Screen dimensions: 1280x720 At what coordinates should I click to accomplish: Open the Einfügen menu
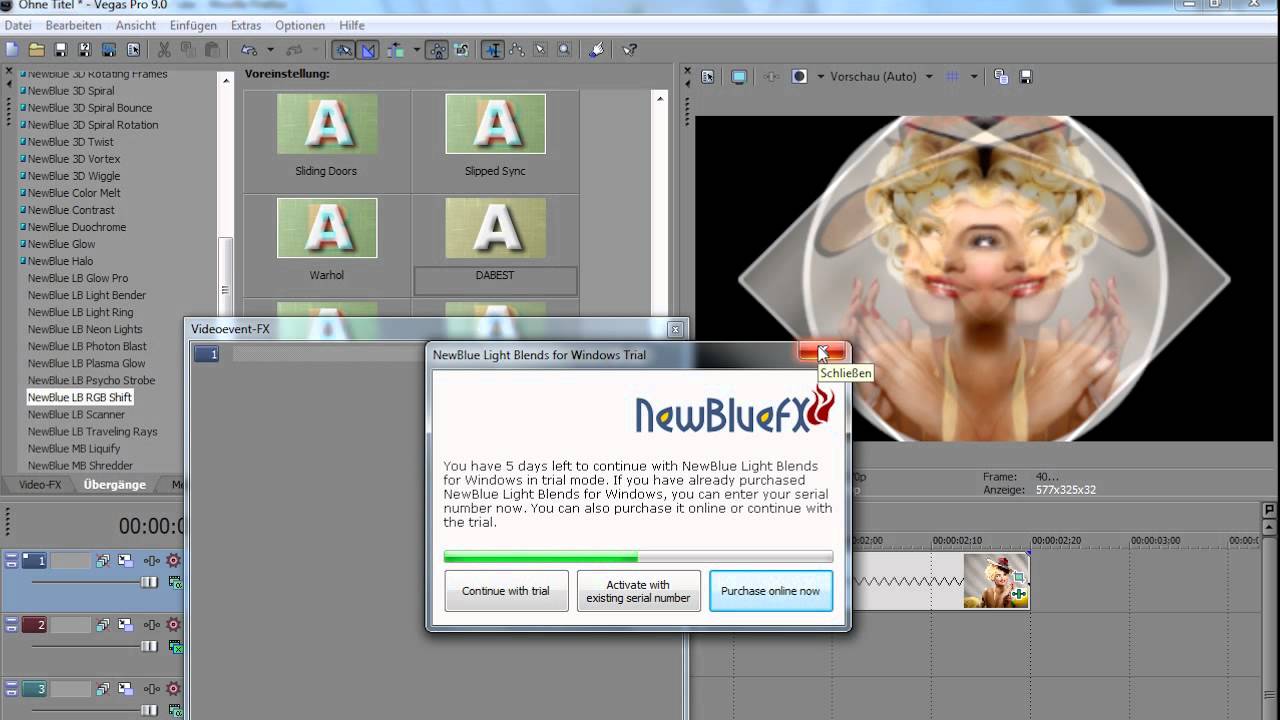pos(193,25)
